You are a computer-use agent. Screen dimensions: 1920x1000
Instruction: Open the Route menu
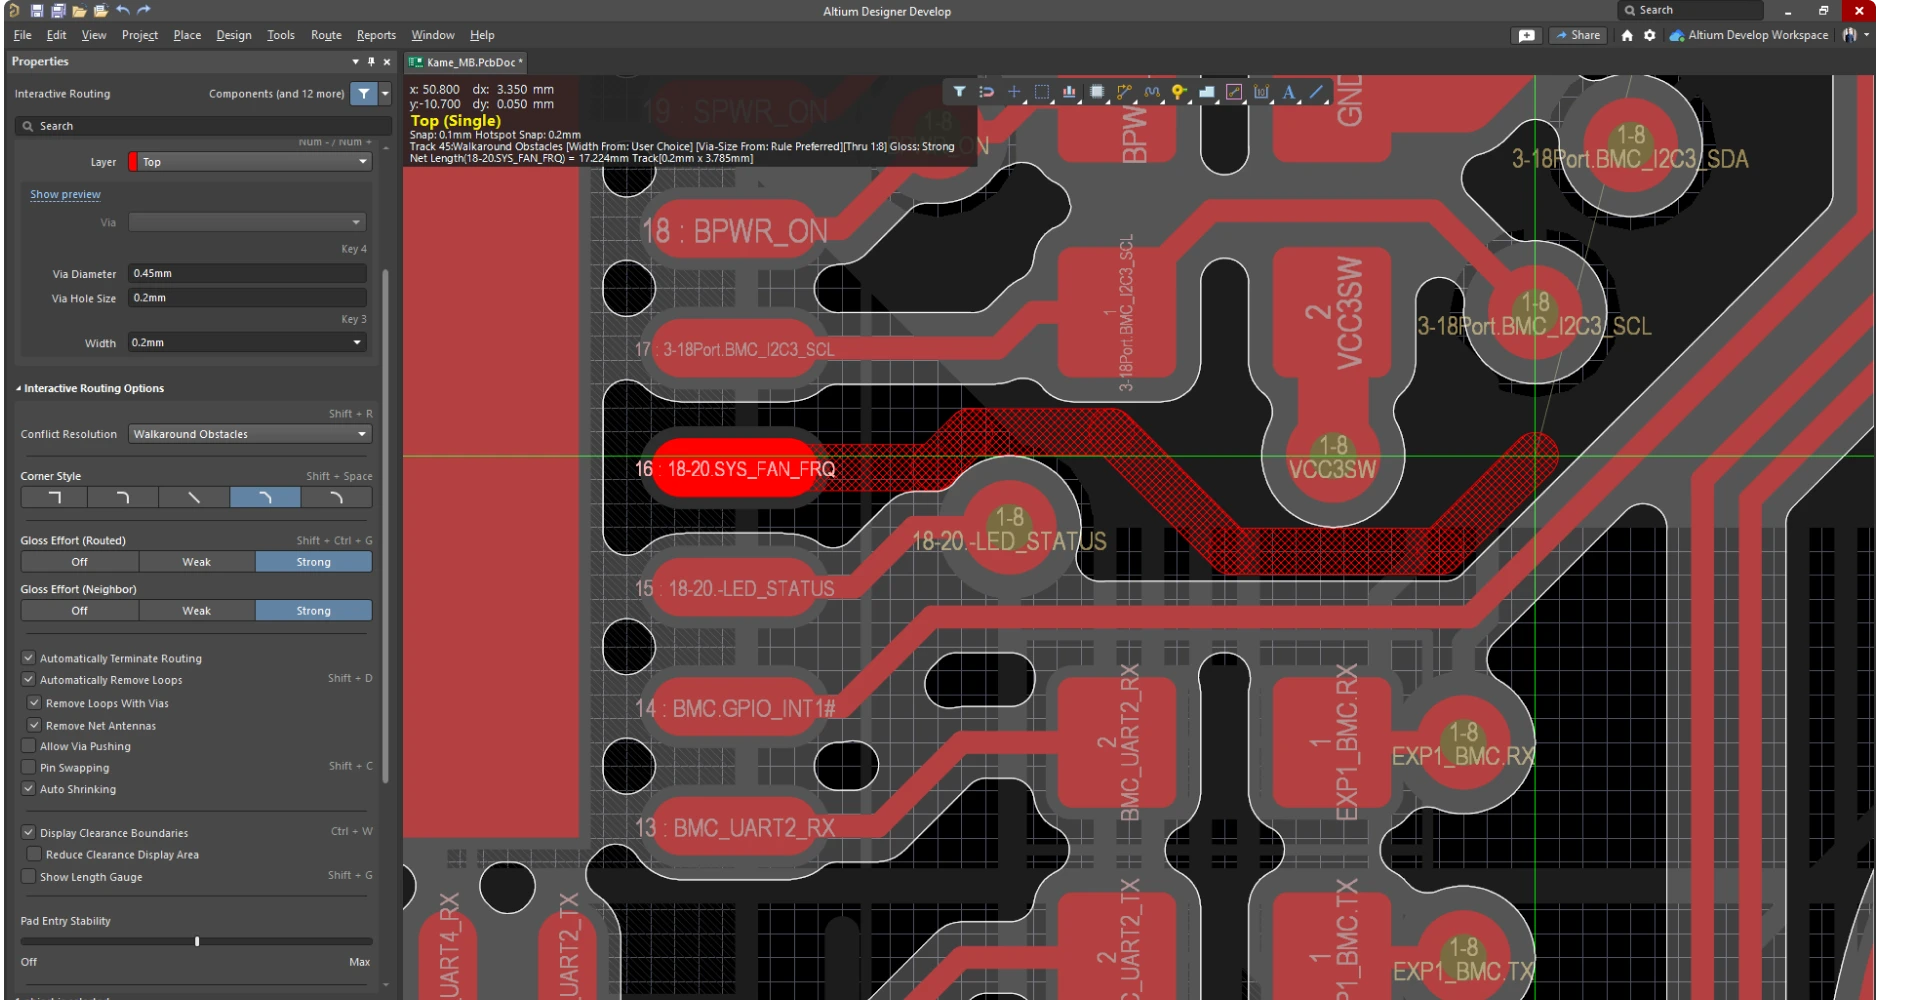[x=326, y=35]
